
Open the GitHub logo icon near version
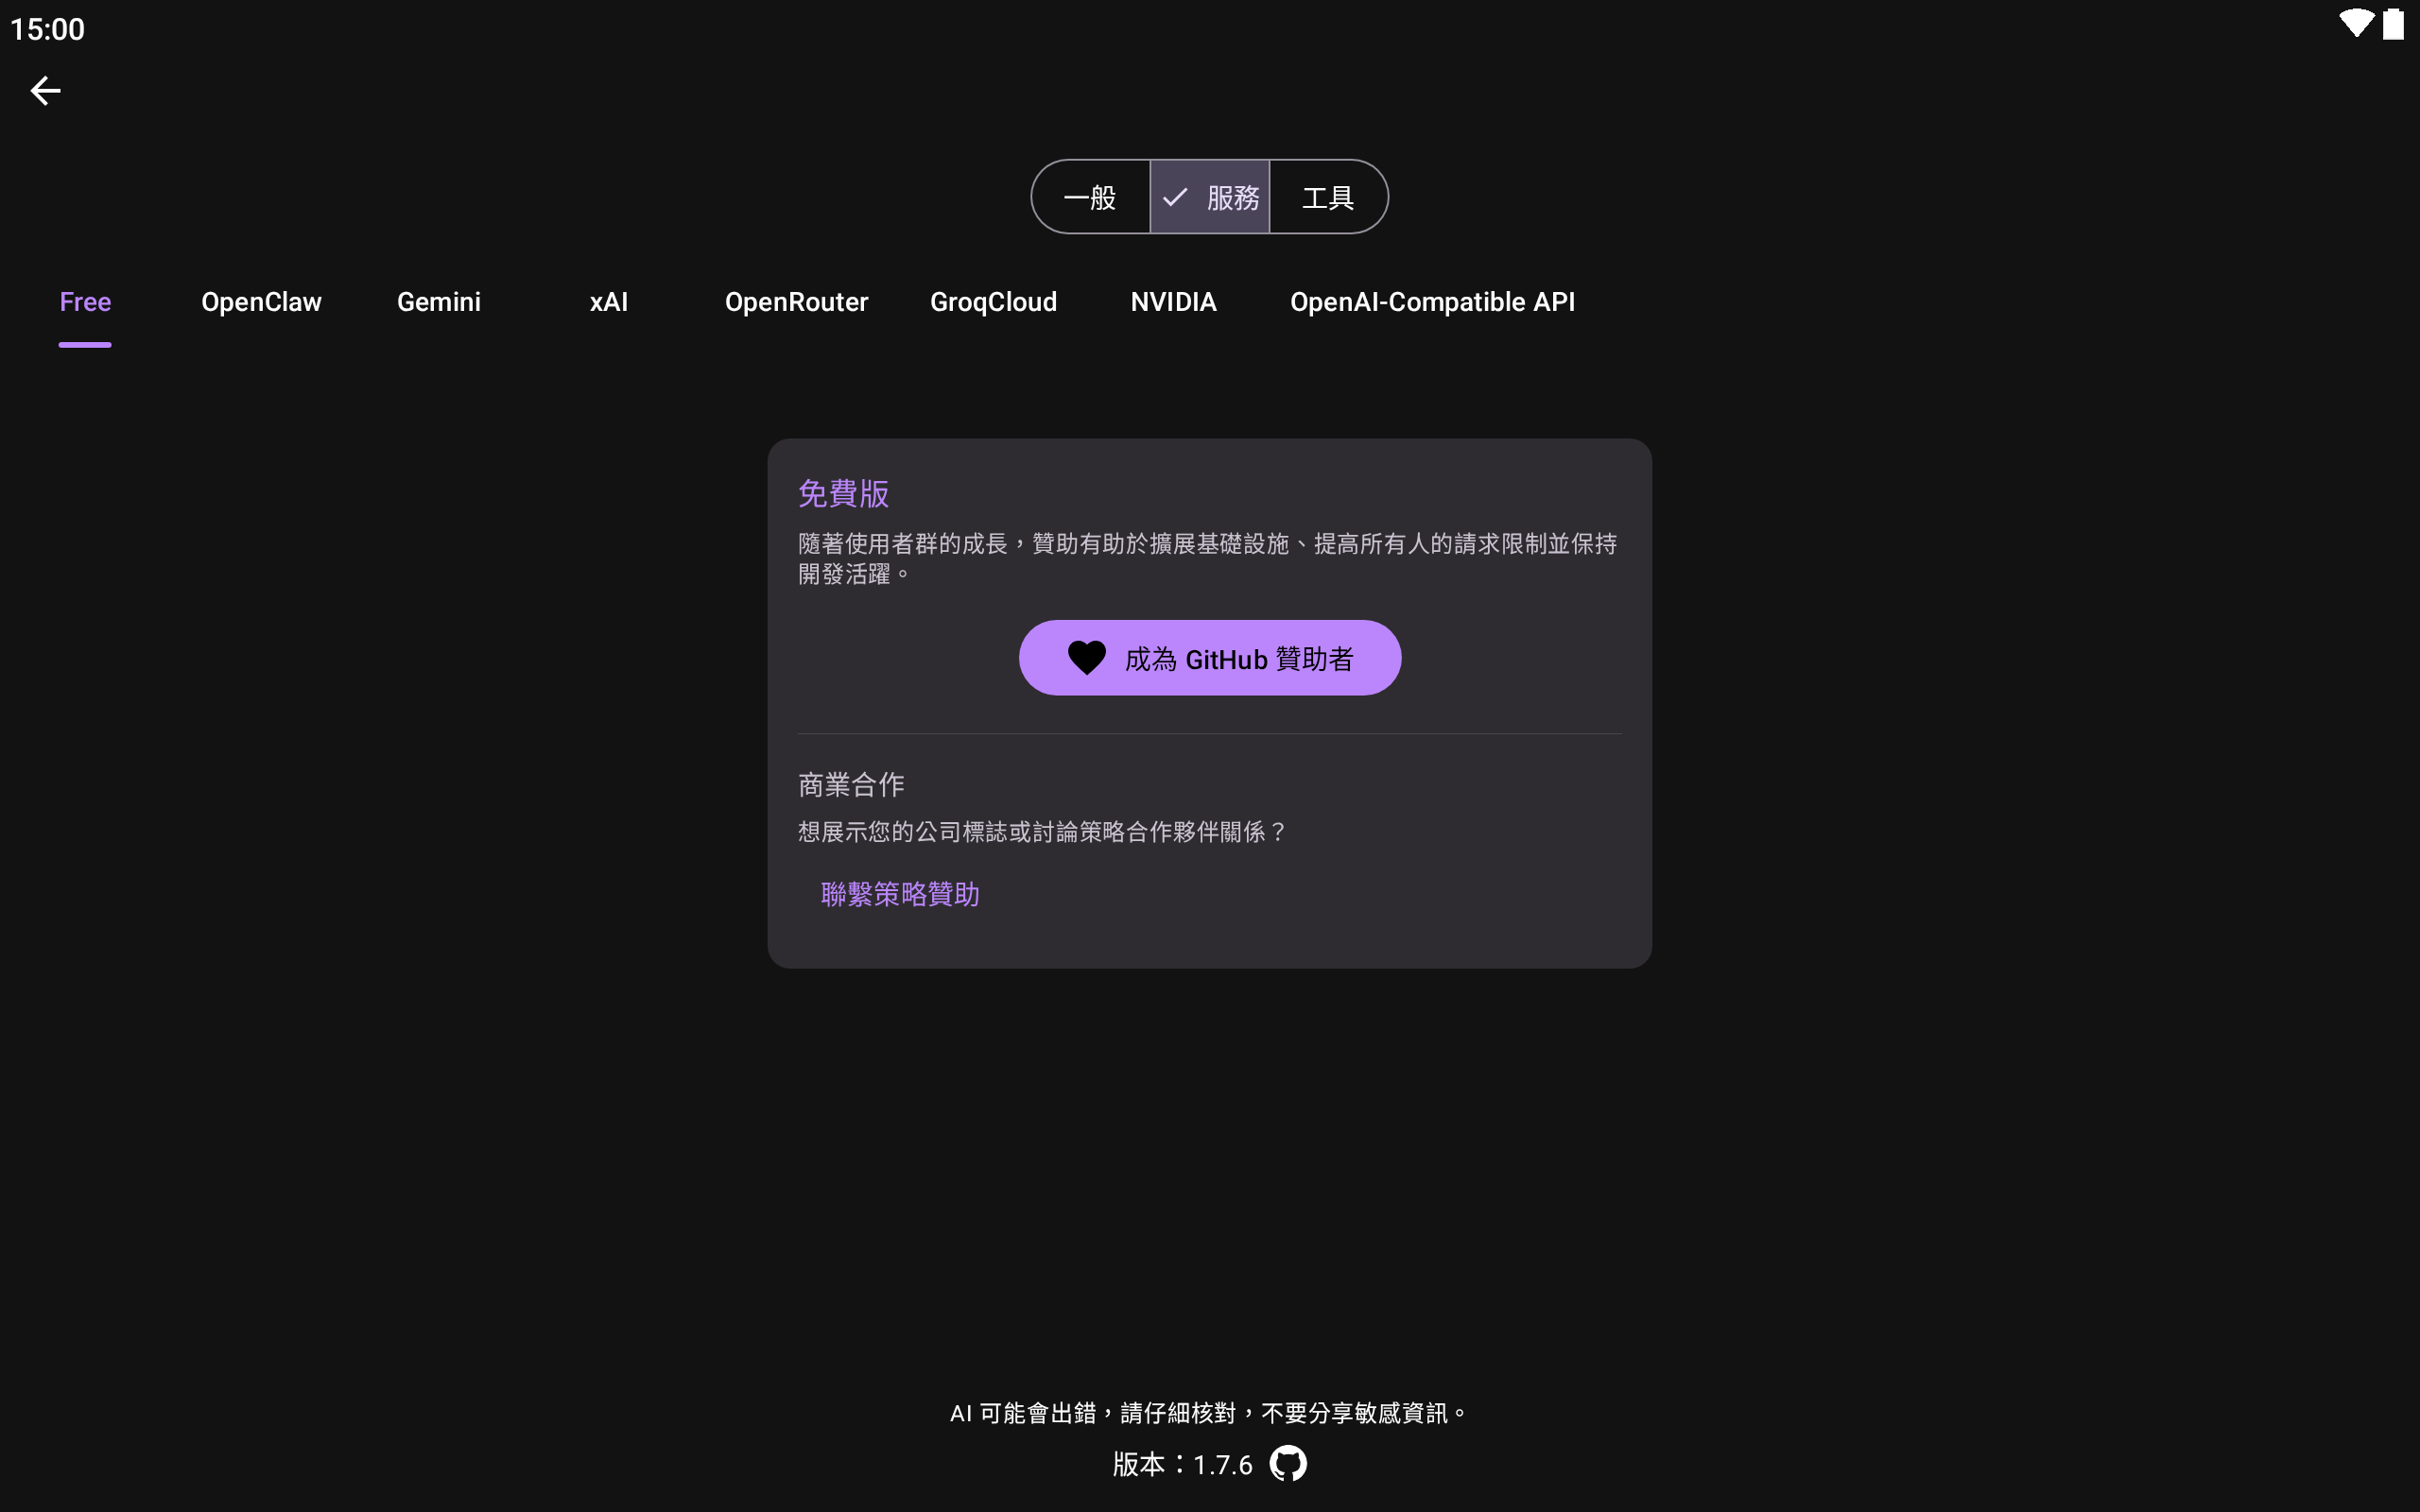tap(1288, 1464)
